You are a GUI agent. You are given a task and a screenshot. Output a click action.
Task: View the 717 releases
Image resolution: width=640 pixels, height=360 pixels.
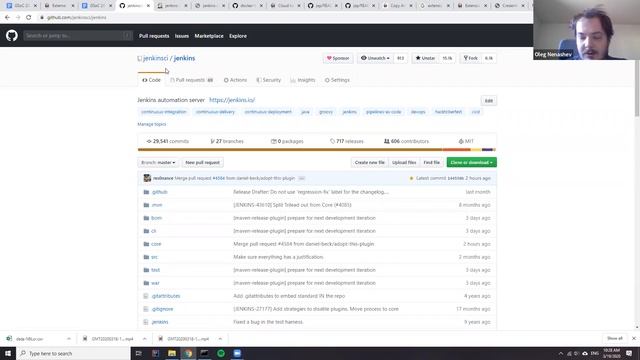pos(347,141)
